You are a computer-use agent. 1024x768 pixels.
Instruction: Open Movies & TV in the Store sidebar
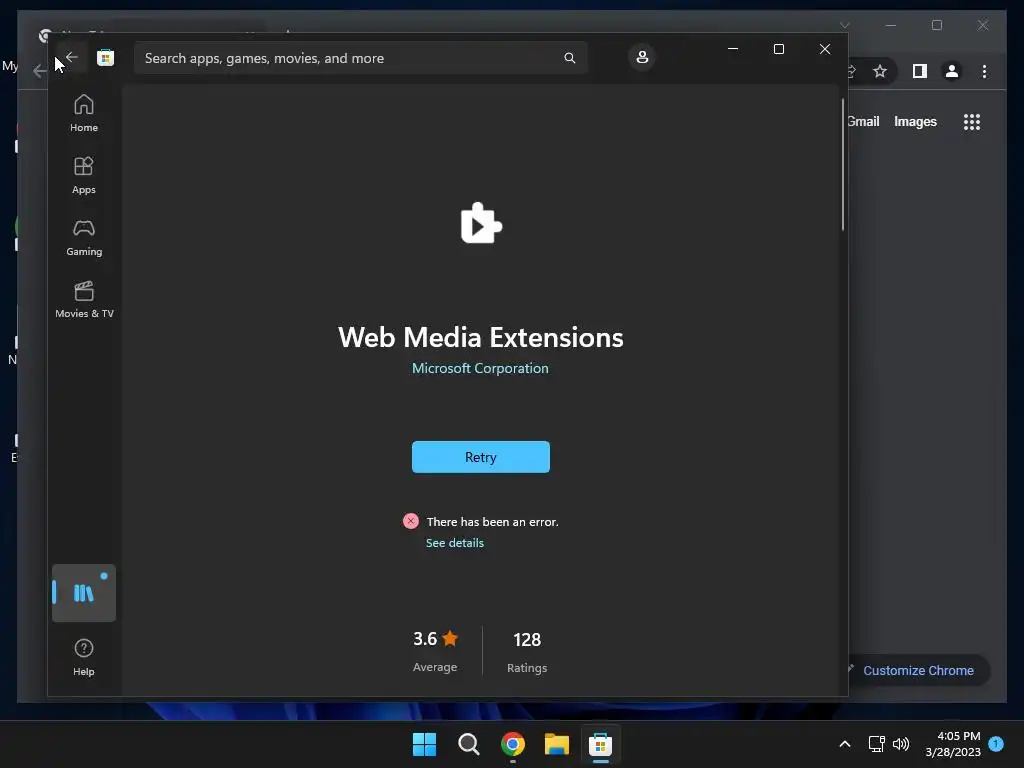[84, 299]
